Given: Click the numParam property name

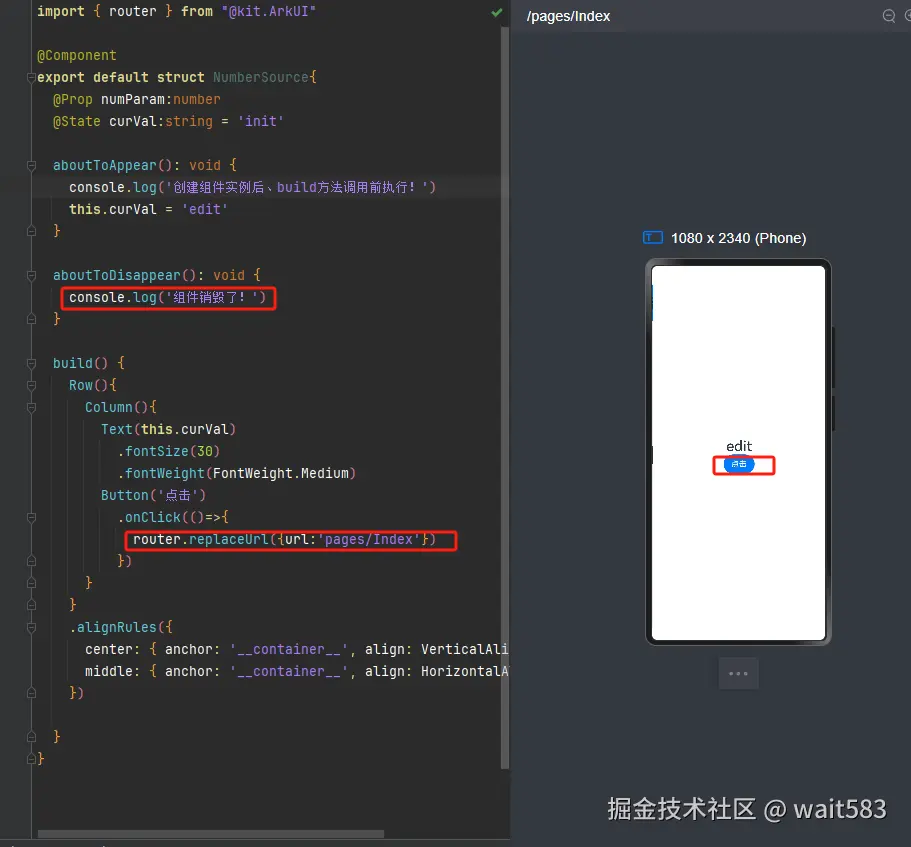Looking at the screenshot, I should click(133, 99).
